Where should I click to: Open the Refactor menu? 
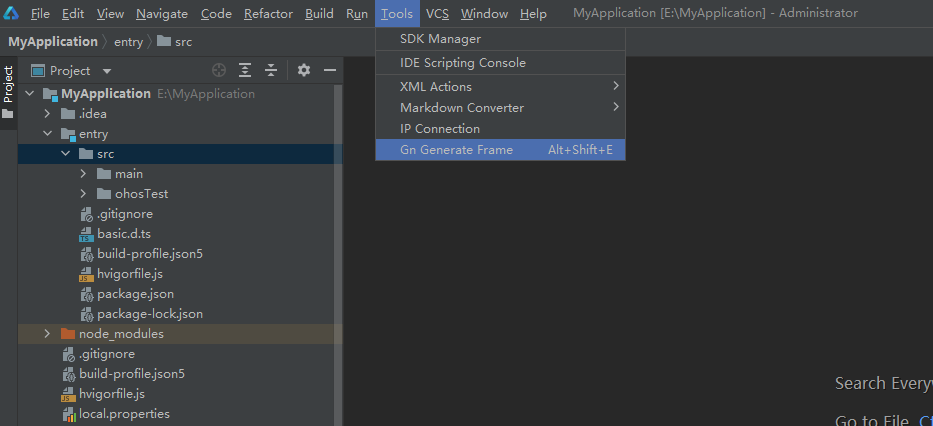[268, 14]
